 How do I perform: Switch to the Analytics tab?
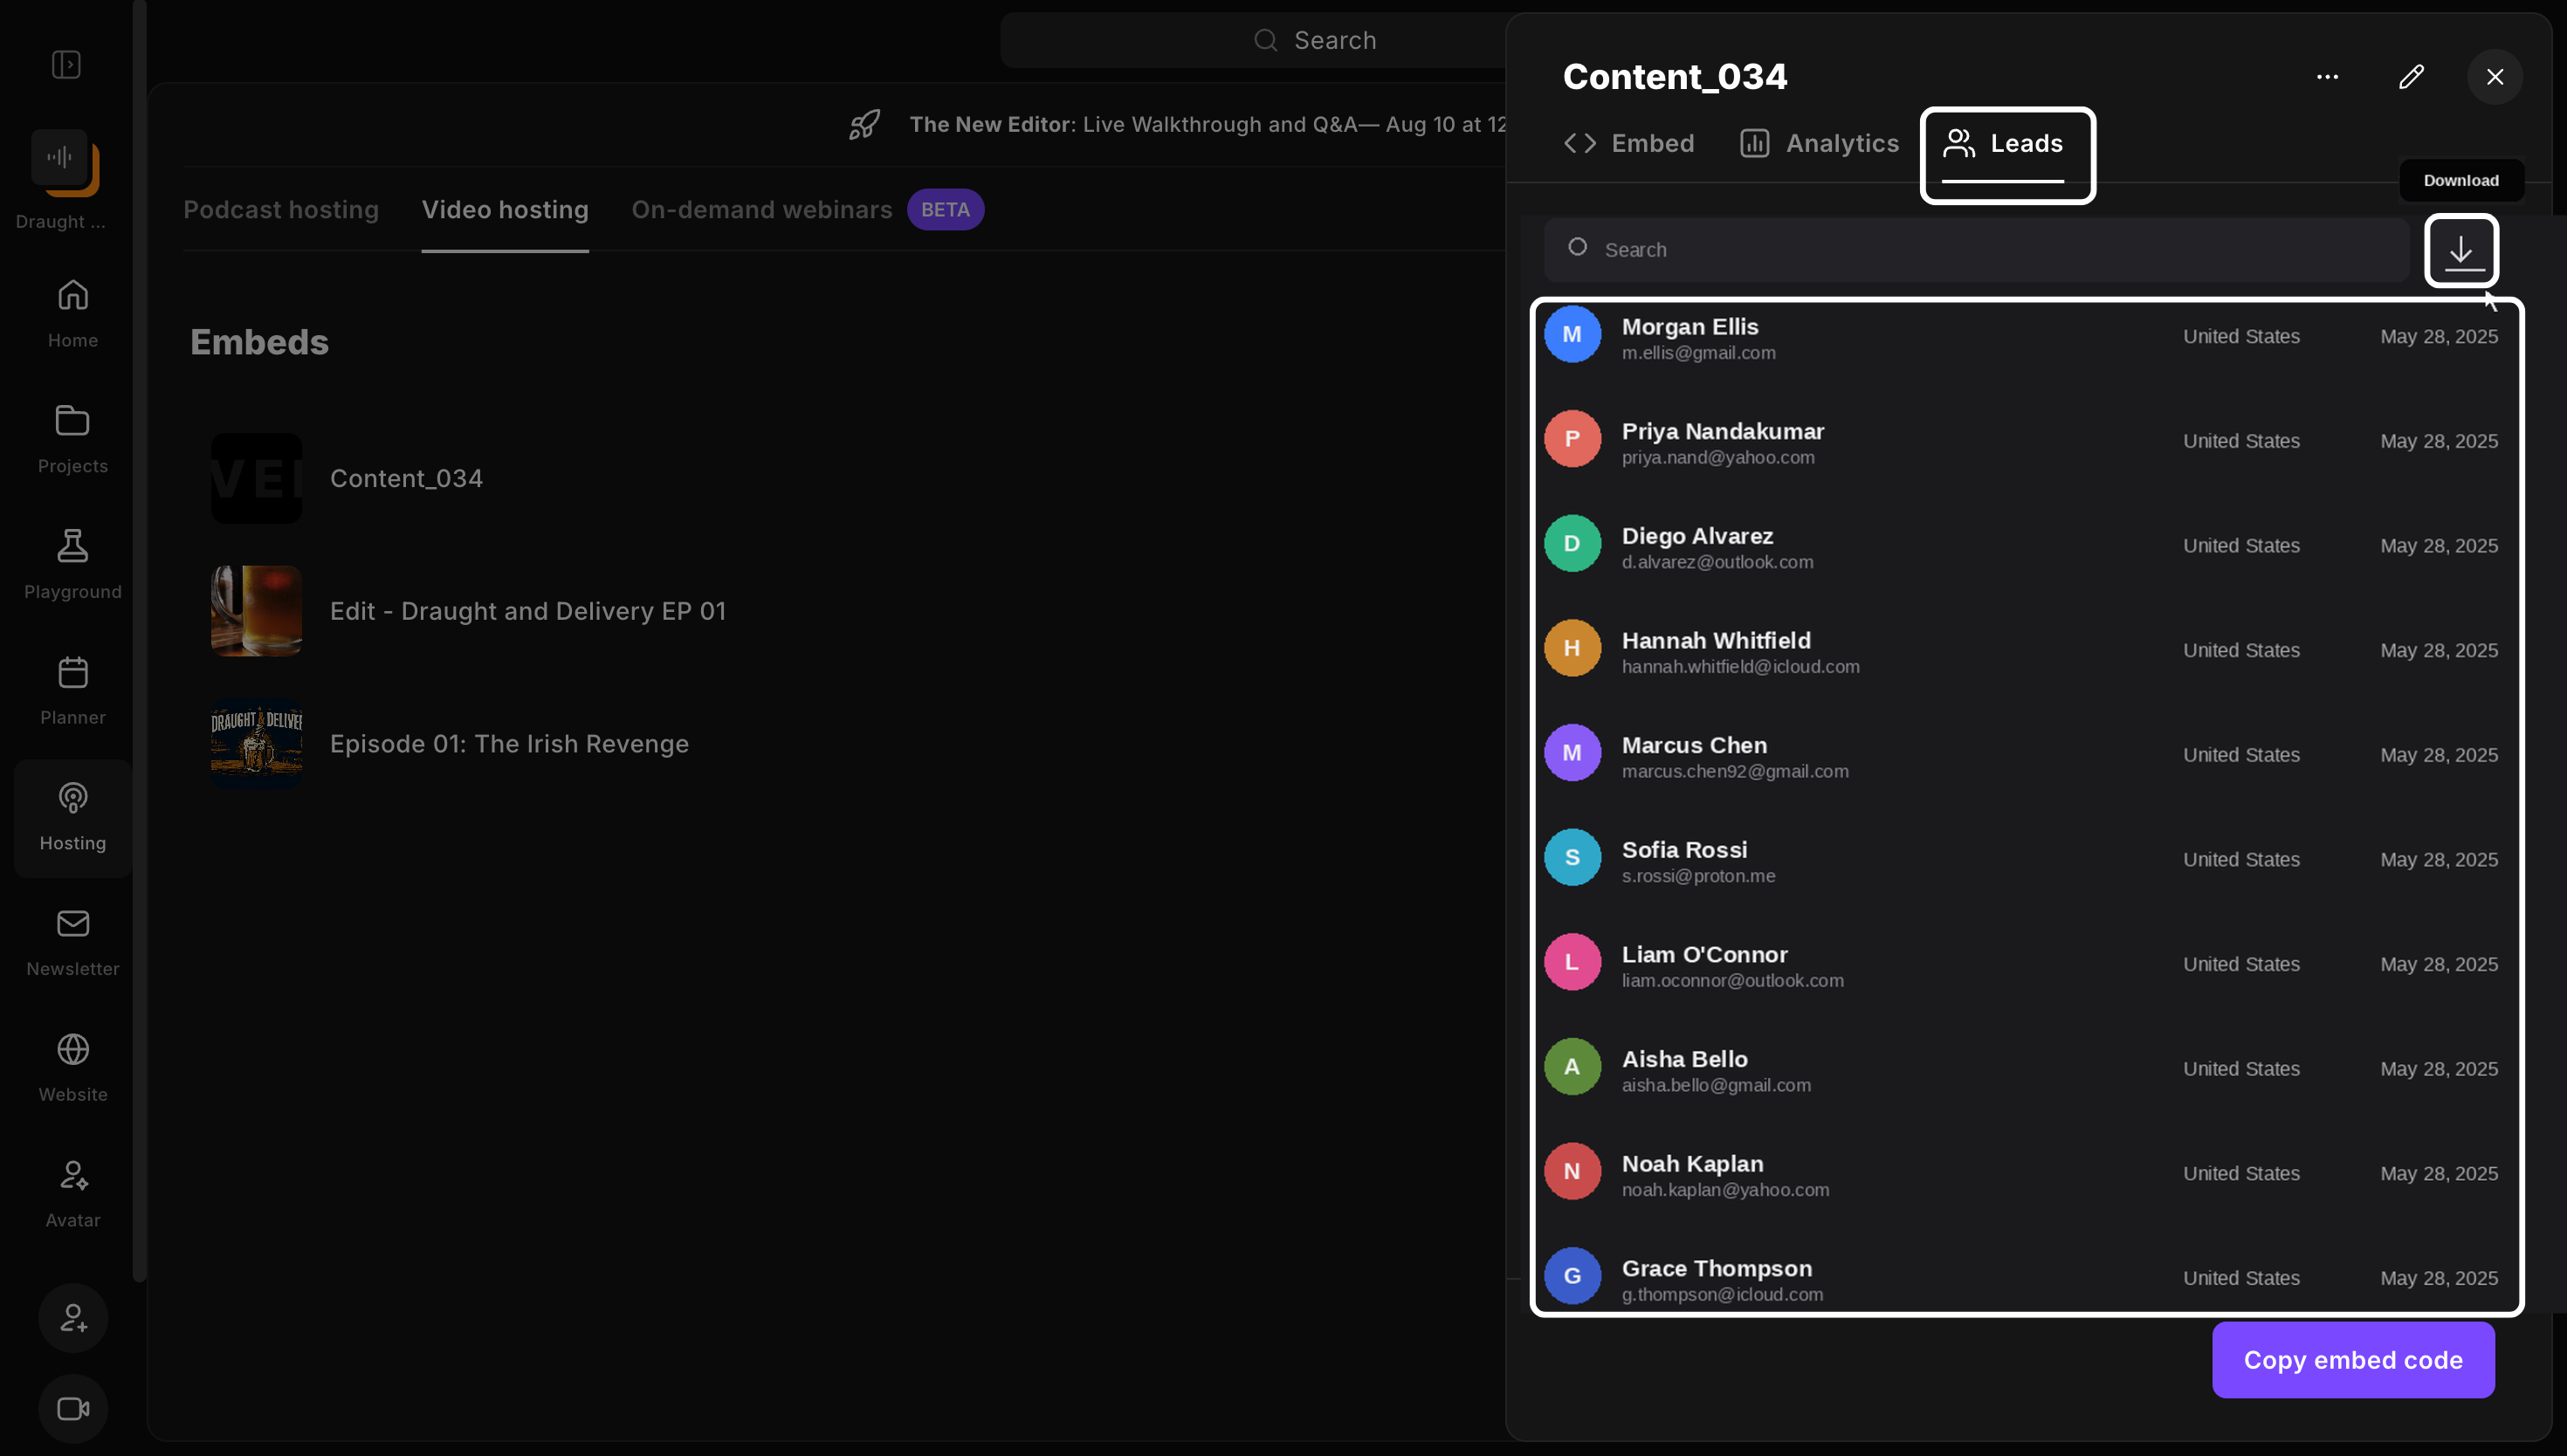tap(1819, 144)
